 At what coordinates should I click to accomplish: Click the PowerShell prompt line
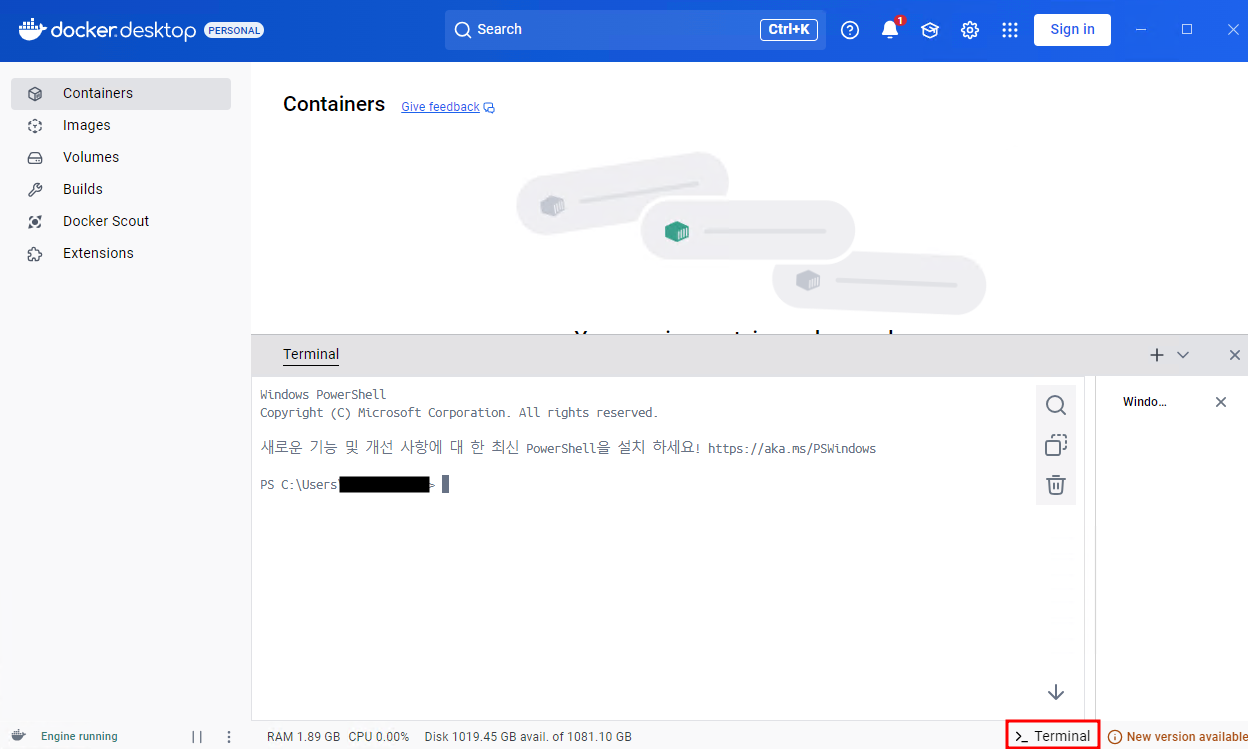(354, 485)
